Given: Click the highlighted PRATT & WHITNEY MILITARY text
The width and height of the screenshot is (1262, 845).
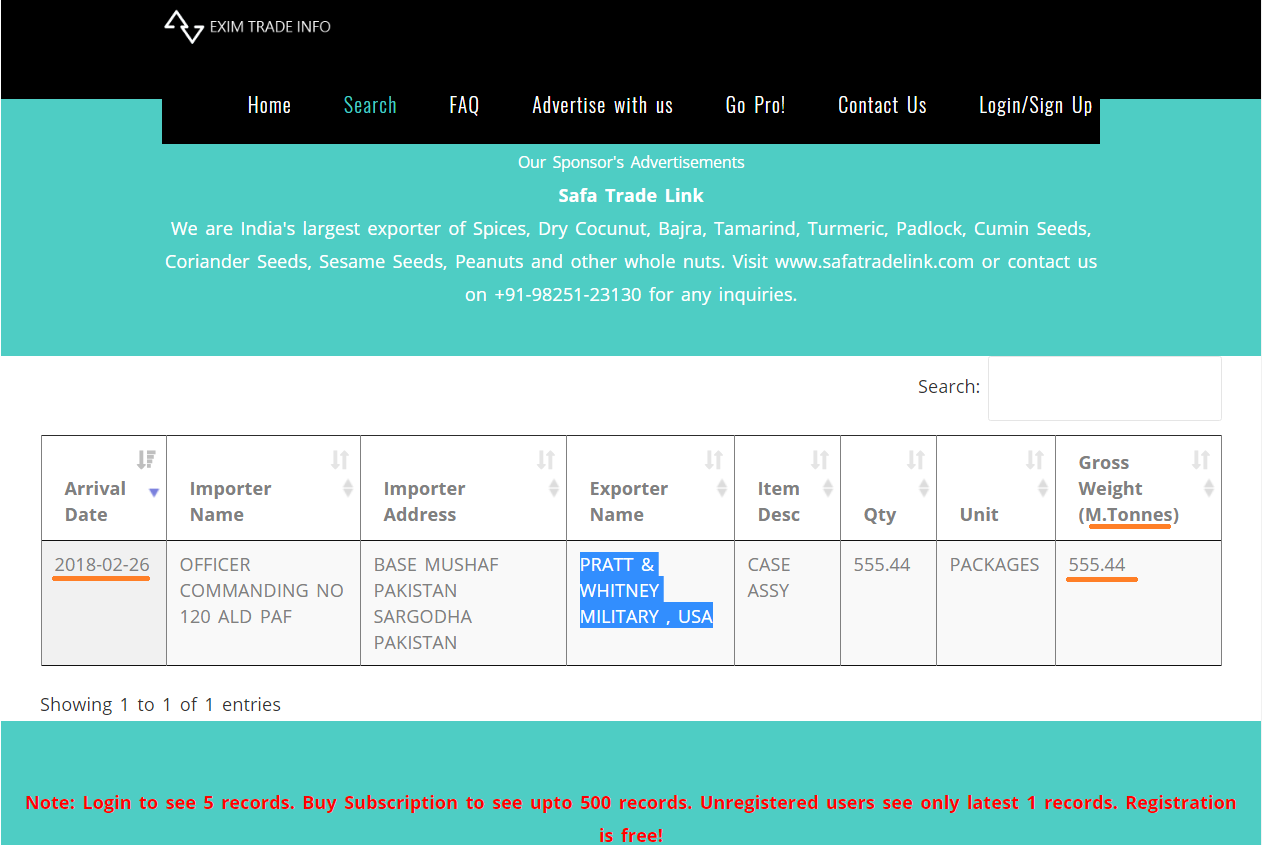Looking at the screenshot, I should [x=646, y=591].
